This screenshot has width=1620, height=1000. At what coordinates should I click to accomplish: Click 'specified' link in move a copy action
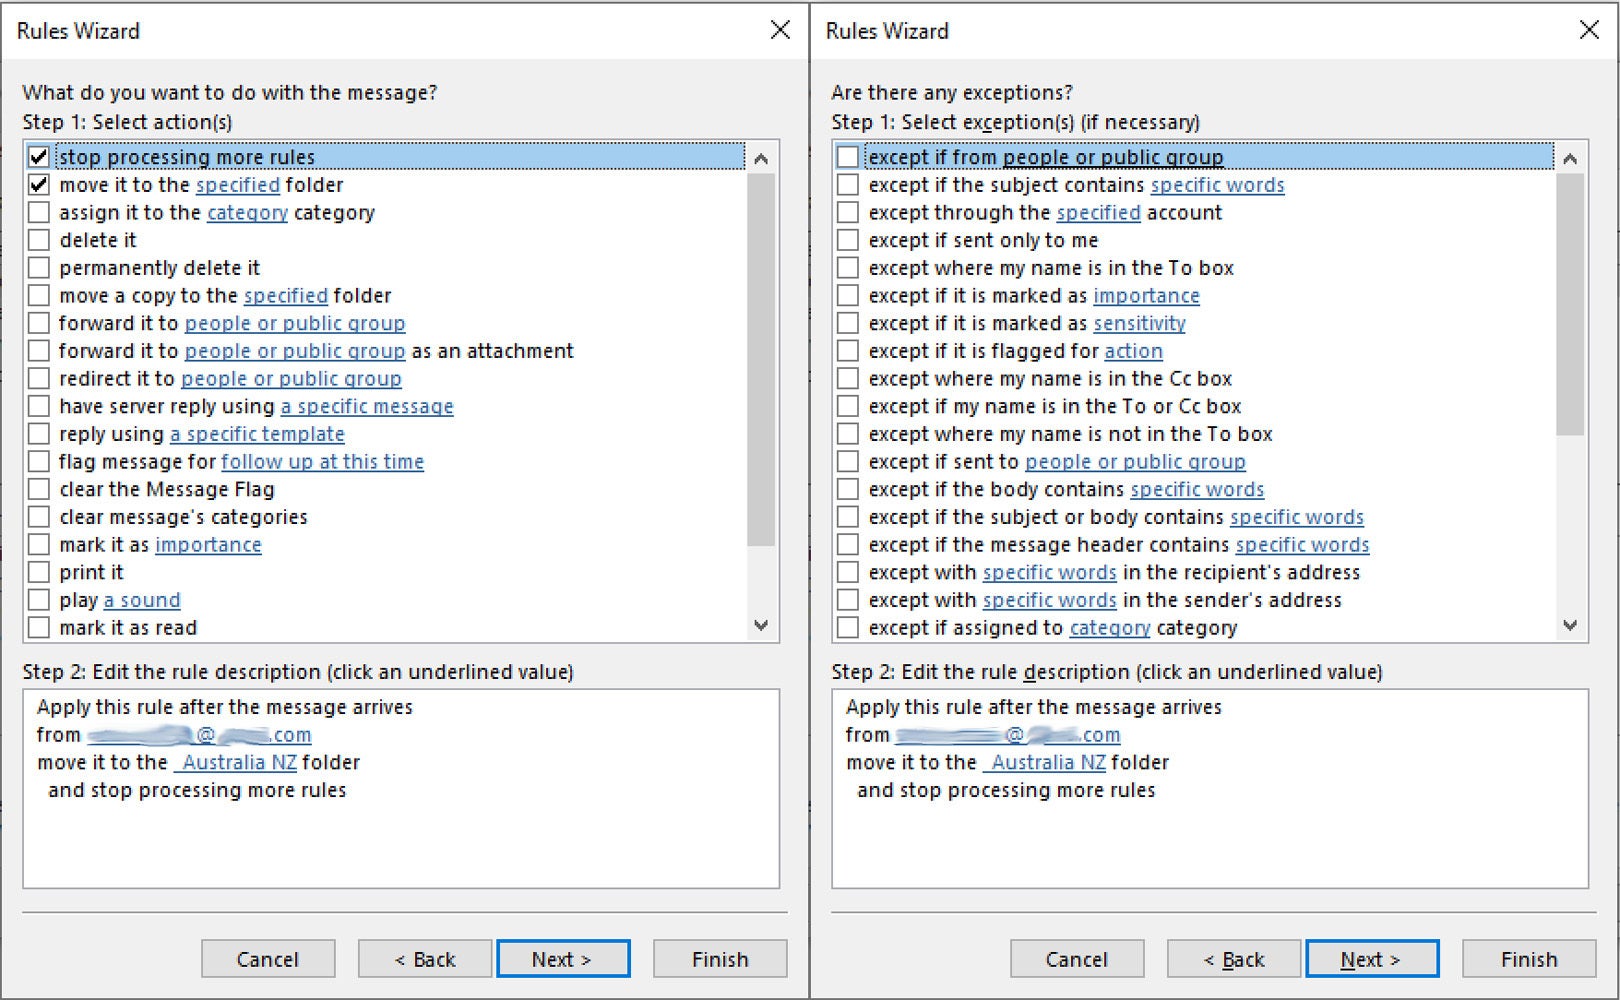click(x=286, y=296)
